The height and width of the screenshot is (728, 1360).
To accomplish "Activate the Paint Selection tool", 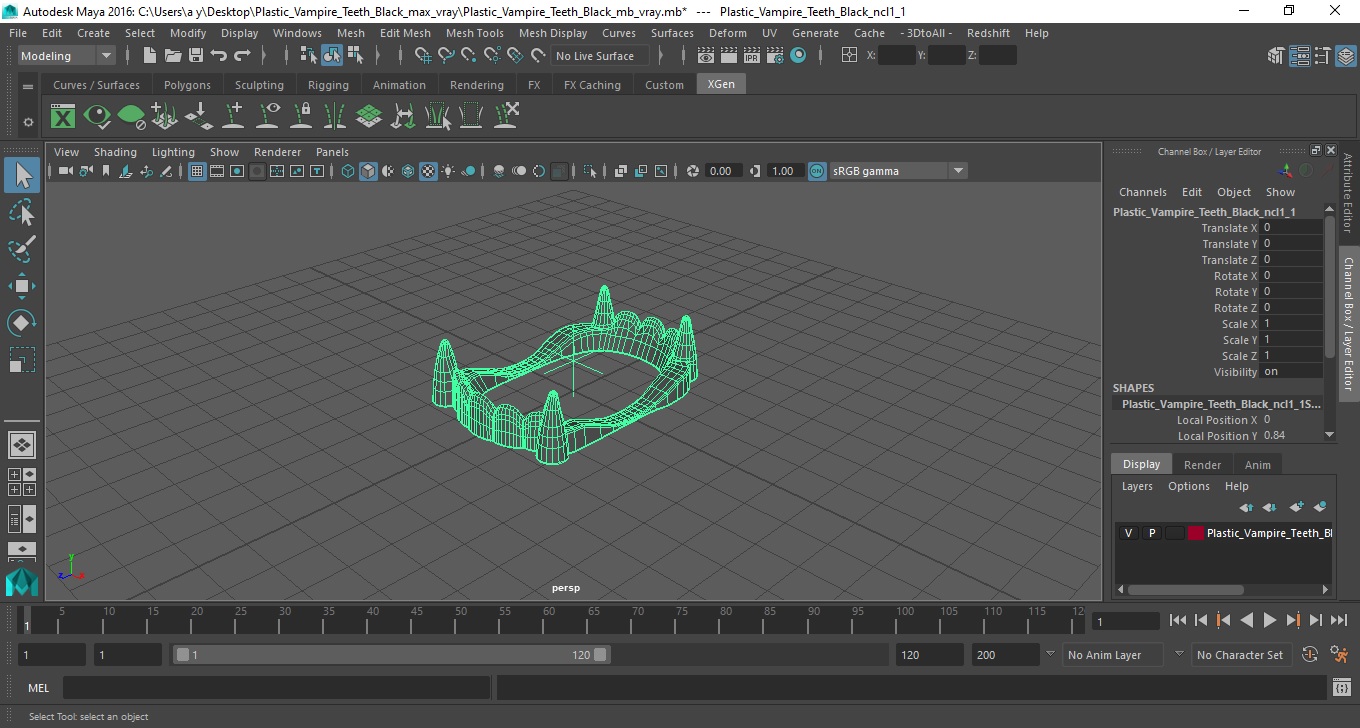I will tap(22, 248).
